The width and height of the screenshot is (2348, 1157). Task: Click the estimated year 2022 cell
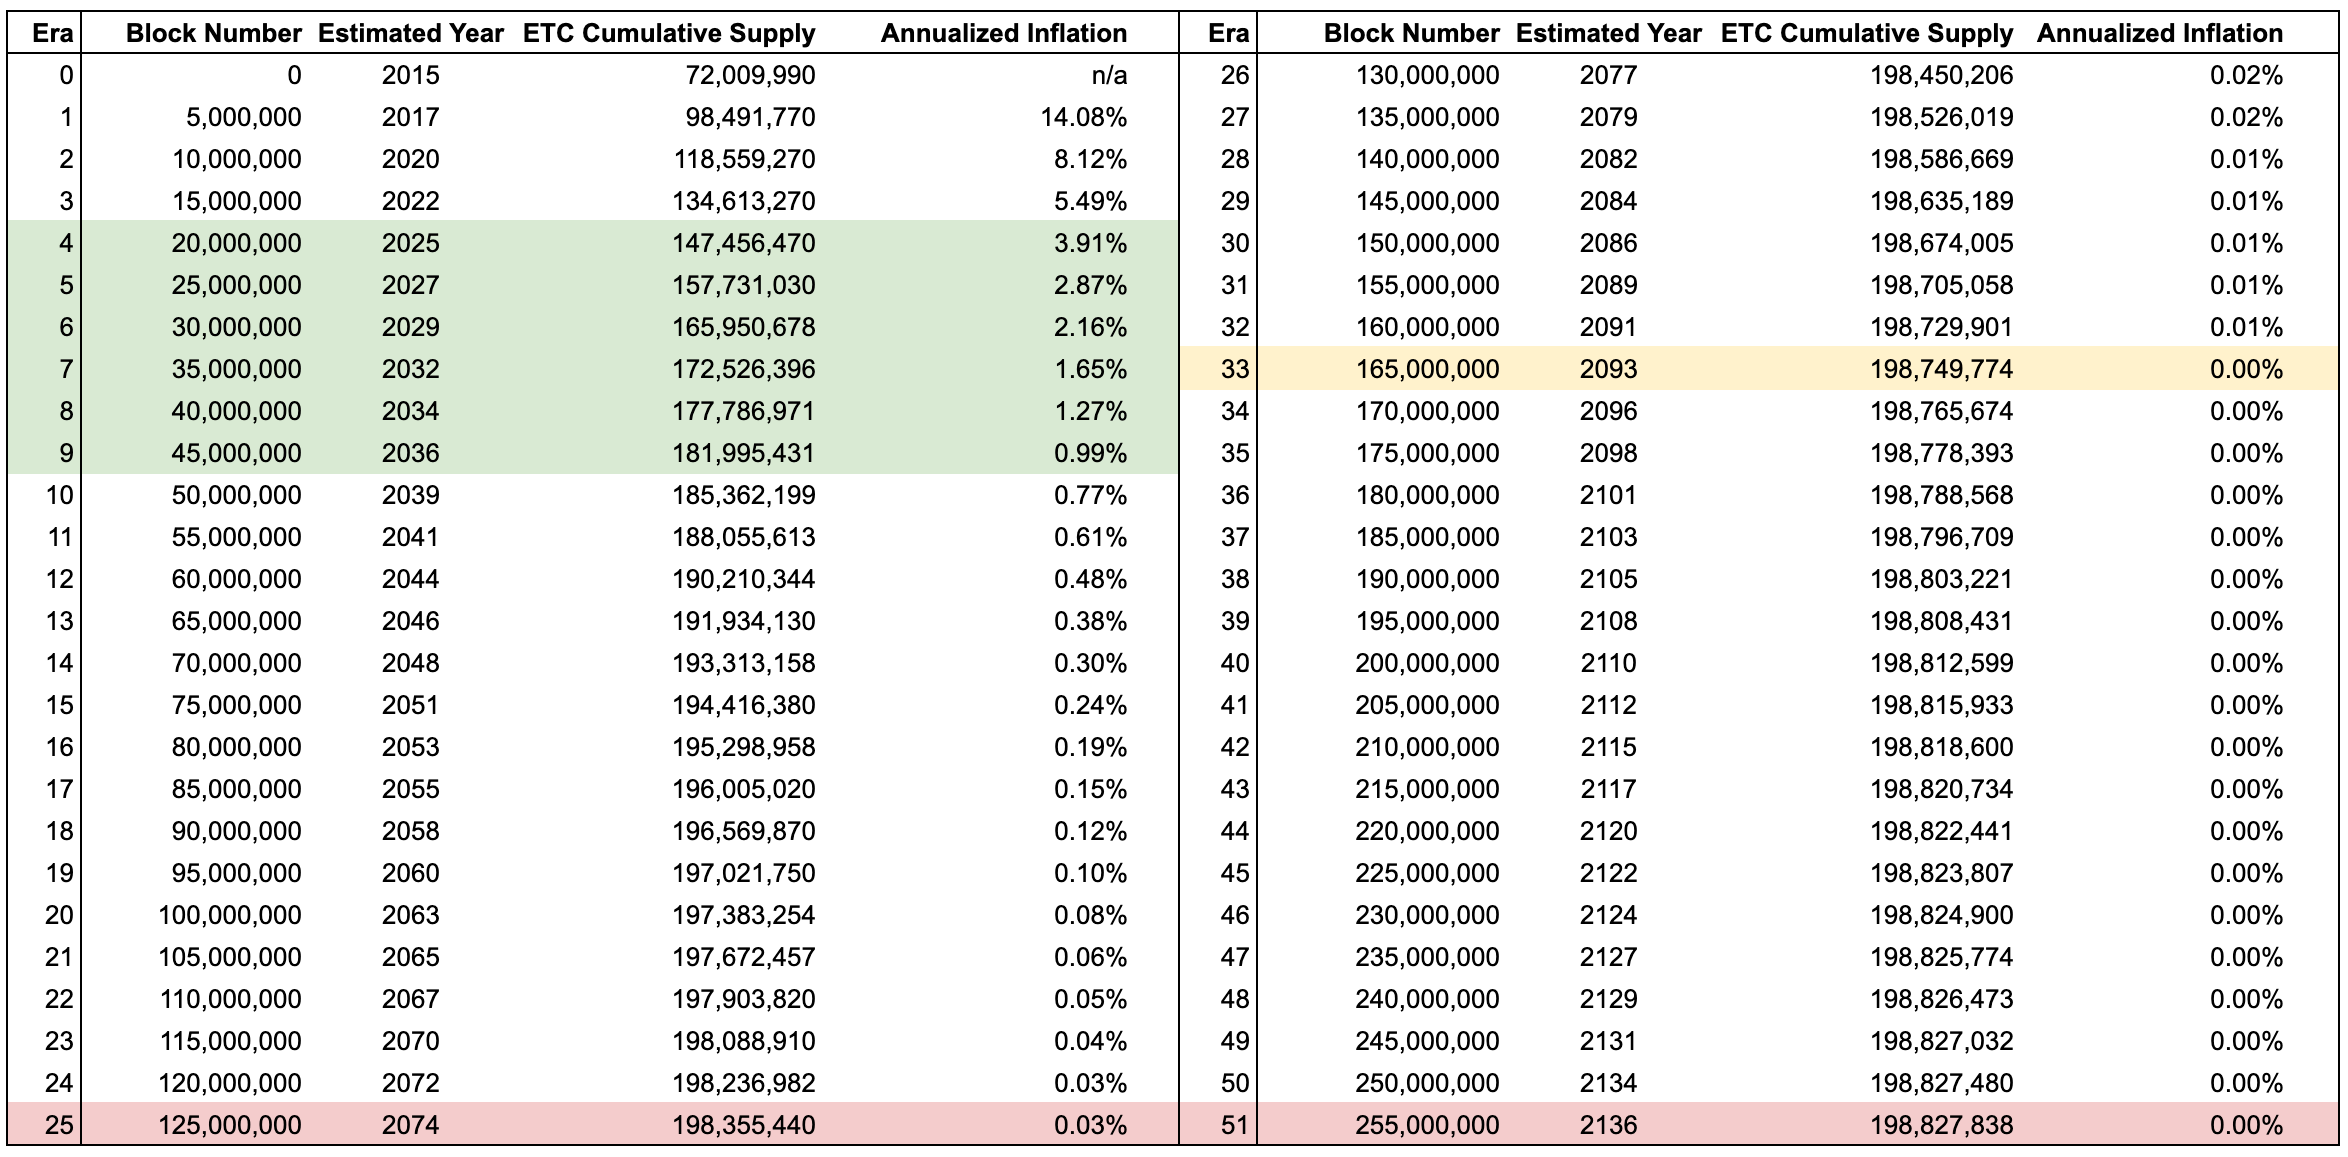click(411, 201)
